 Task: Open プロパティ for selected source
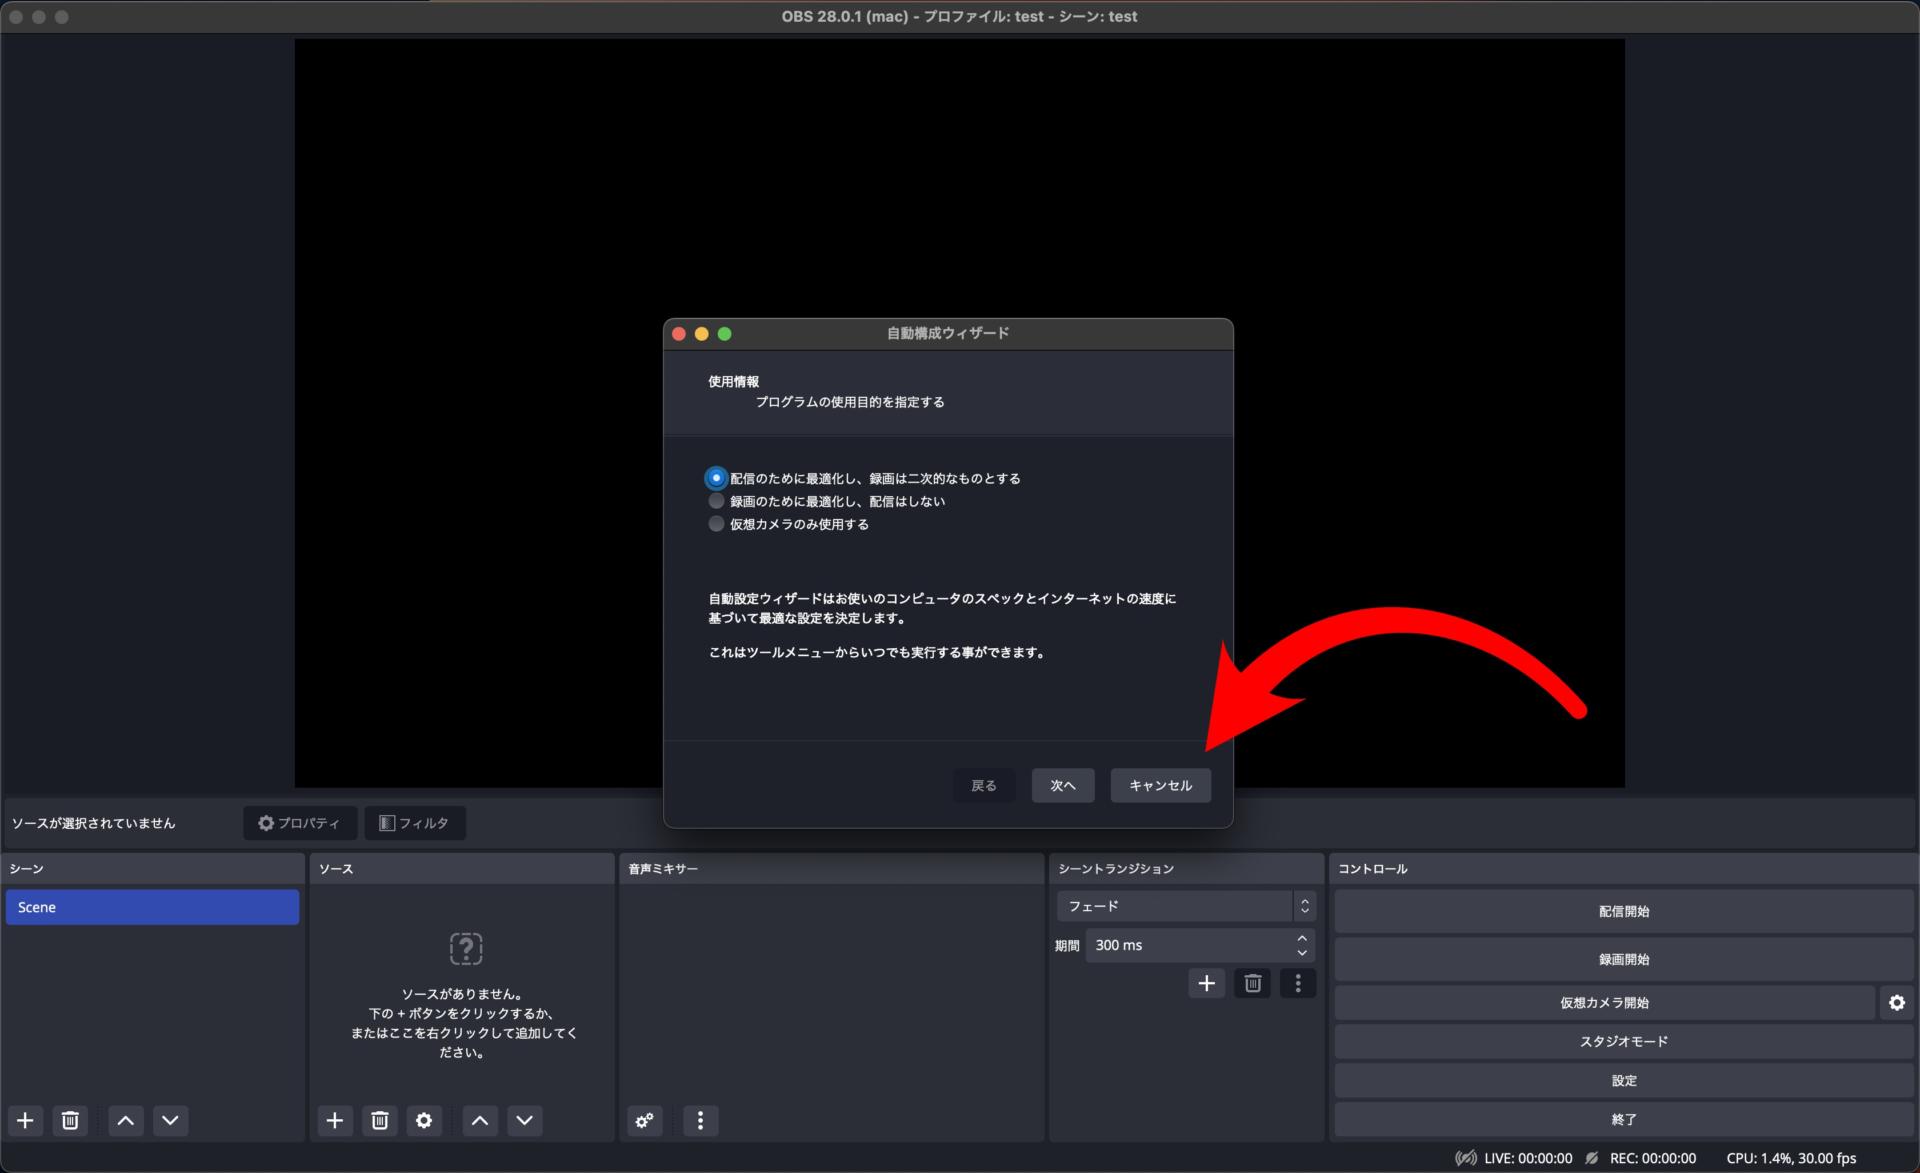[x=300, y=823]
